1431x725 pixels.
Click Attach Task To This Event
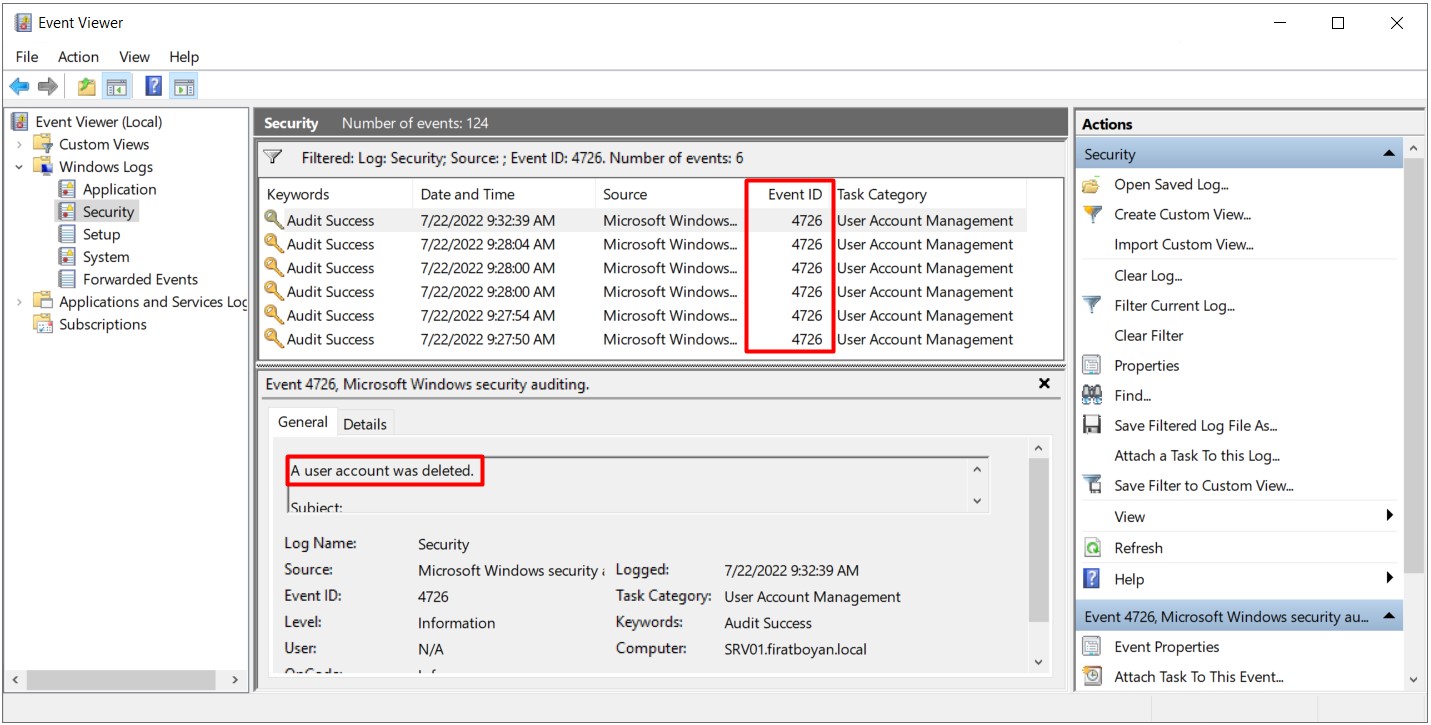1199,677
